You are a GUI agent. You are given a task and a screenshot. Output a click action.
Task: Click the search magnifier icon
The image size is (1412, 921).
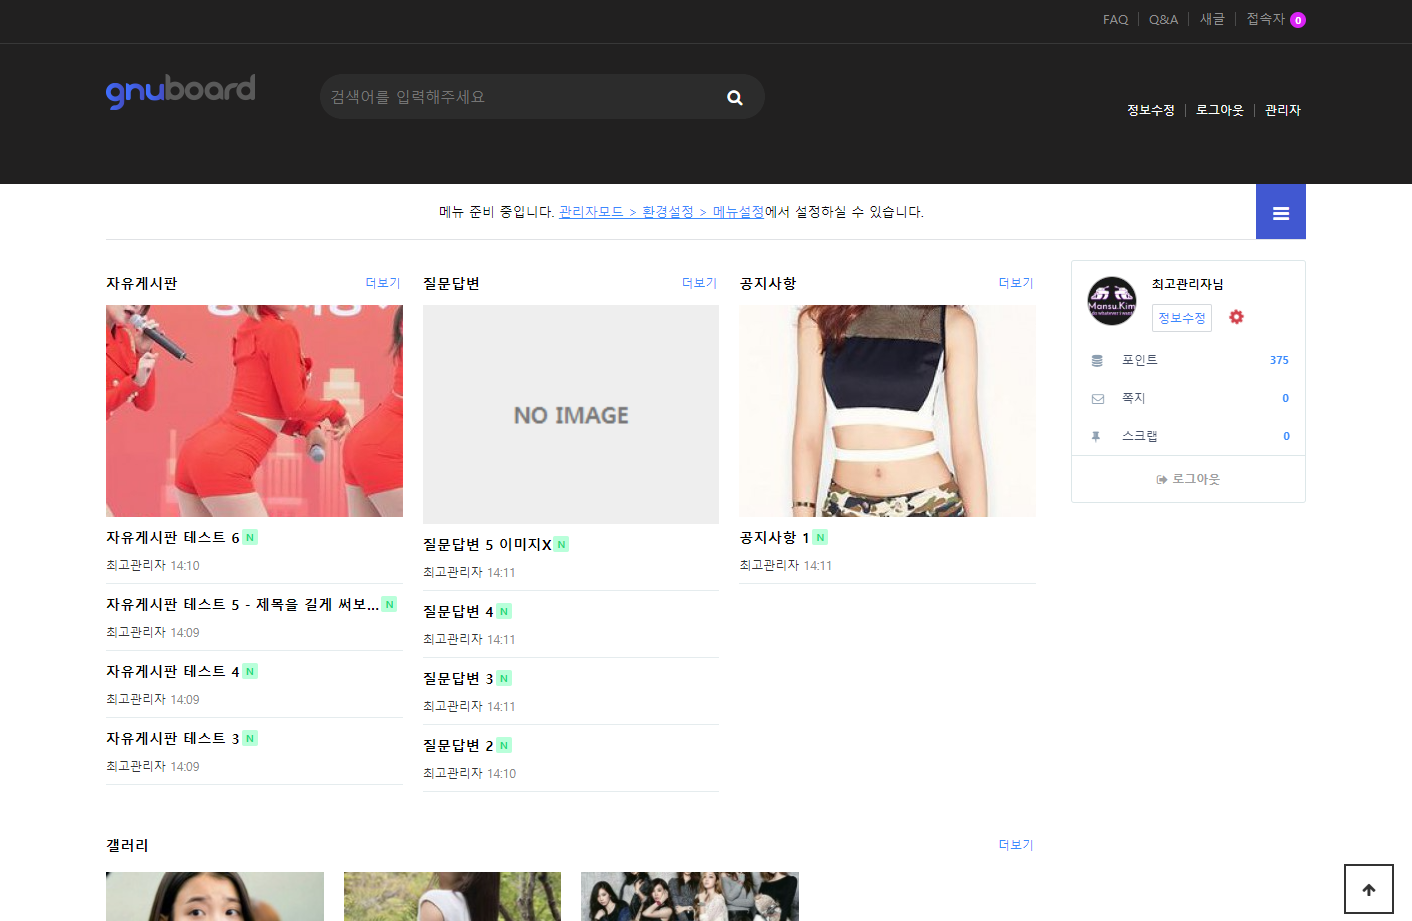tap(735, 98)
